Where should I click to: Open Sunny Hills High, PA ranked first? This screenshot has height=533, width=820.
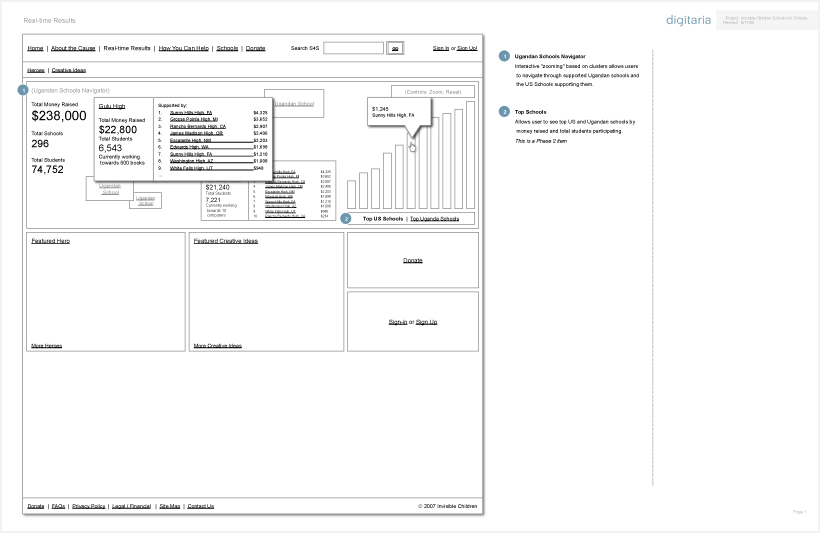[191, 112]
